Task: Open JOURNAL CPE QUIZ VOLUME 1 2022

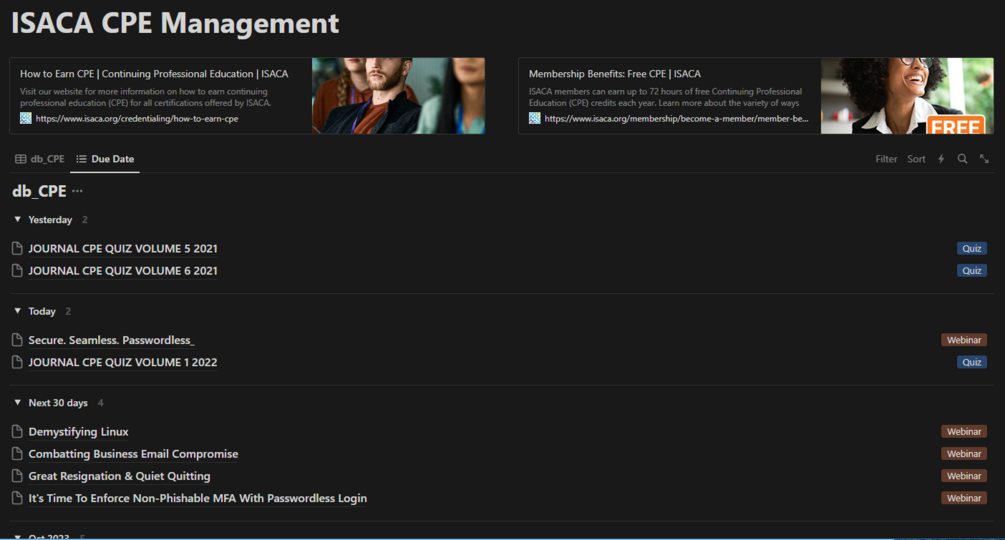Action: coord(122,362)
